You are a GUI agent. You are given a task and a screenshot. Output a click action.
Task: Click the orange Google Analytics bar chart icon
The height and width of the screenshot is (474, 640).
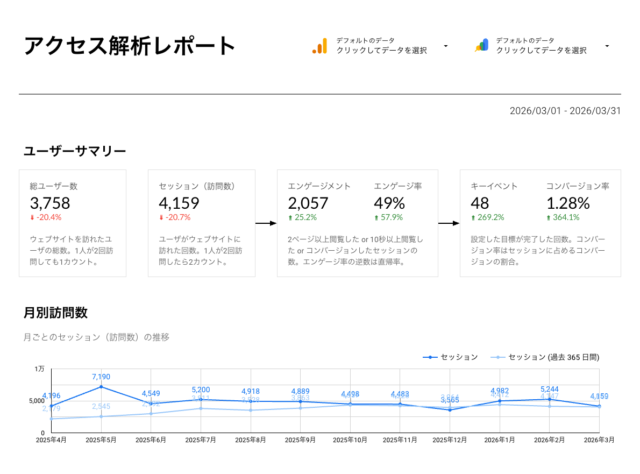[x=320, y=46]
